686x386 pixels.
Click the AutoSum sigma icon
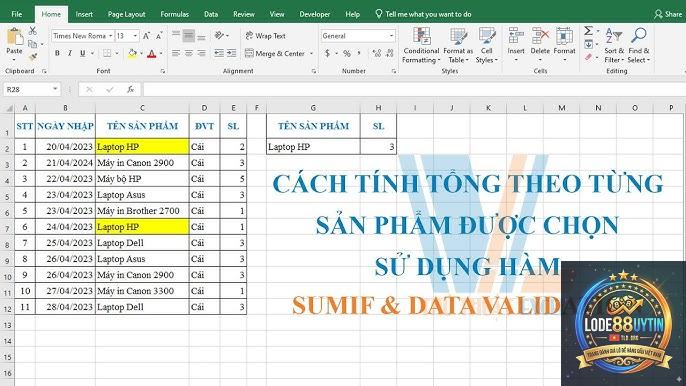point(588,31)
